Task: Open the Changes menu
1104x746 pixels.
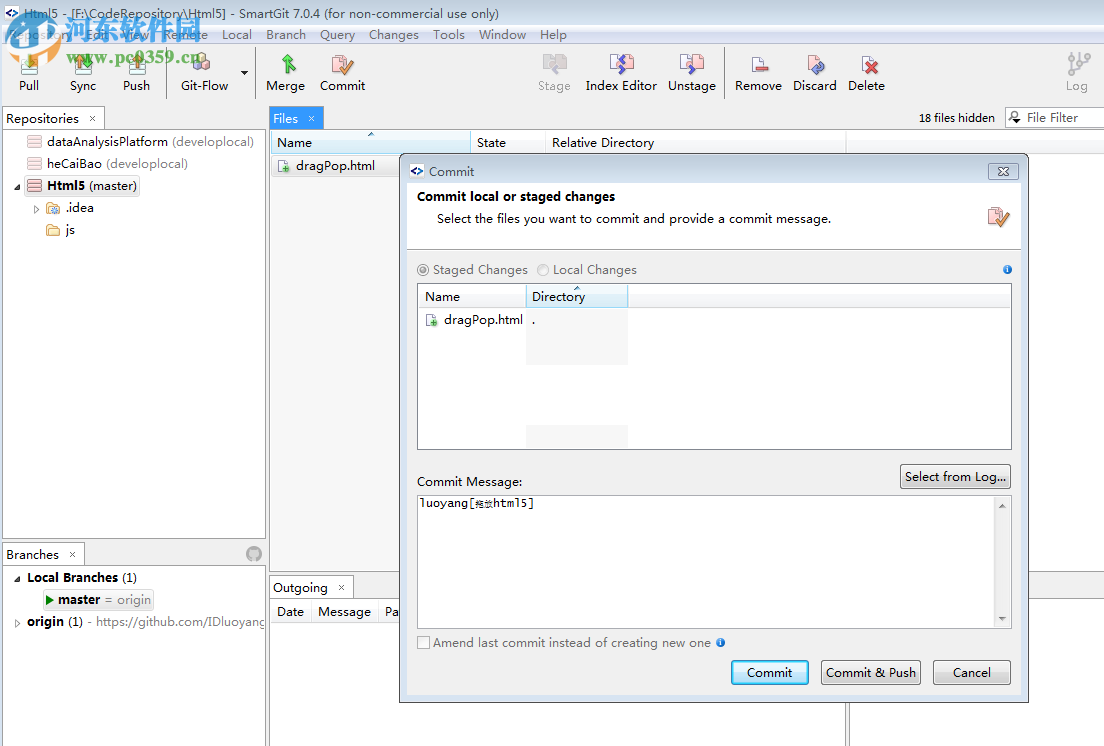Action: pos(394,34)
